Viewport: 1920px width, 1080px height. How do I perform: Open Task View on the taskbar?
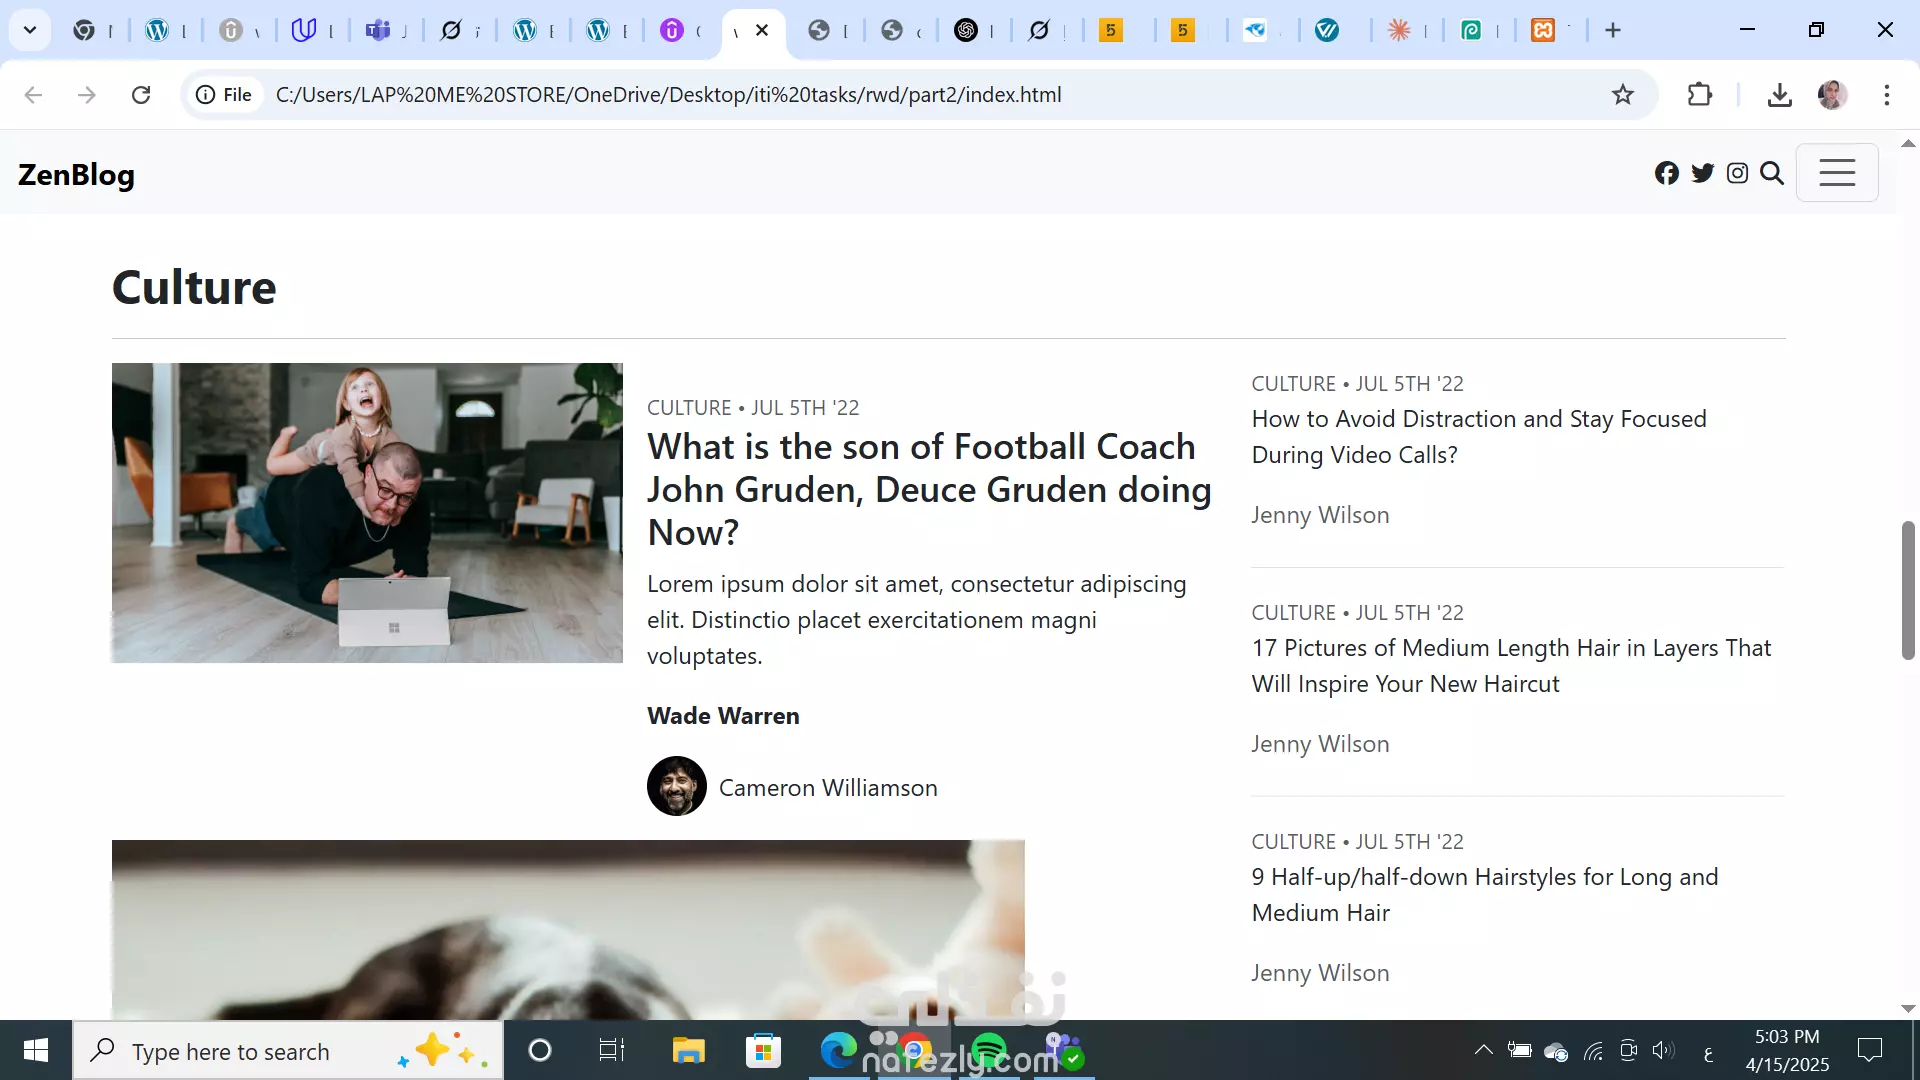point(611,1051)
